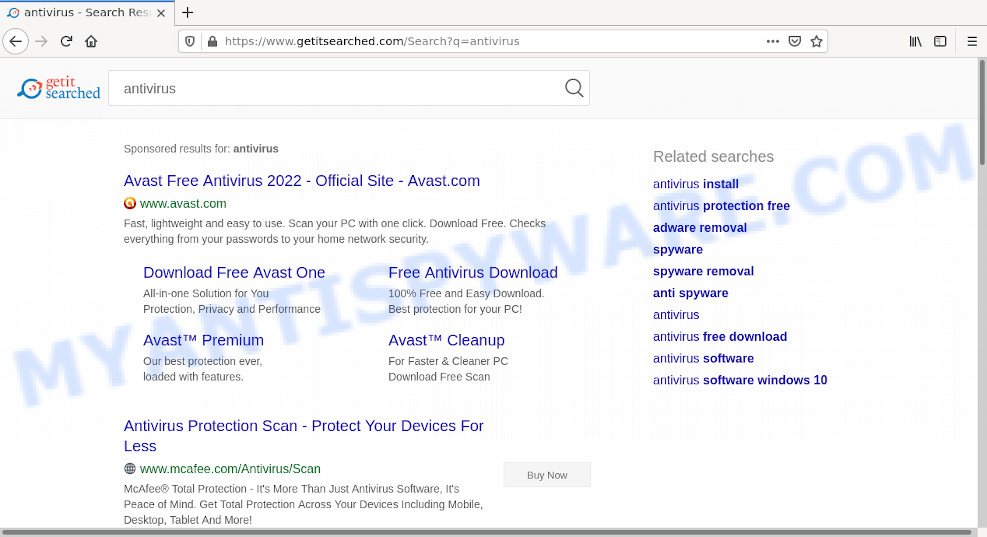Open the Firefox hamburger menu

pos(972,42)
